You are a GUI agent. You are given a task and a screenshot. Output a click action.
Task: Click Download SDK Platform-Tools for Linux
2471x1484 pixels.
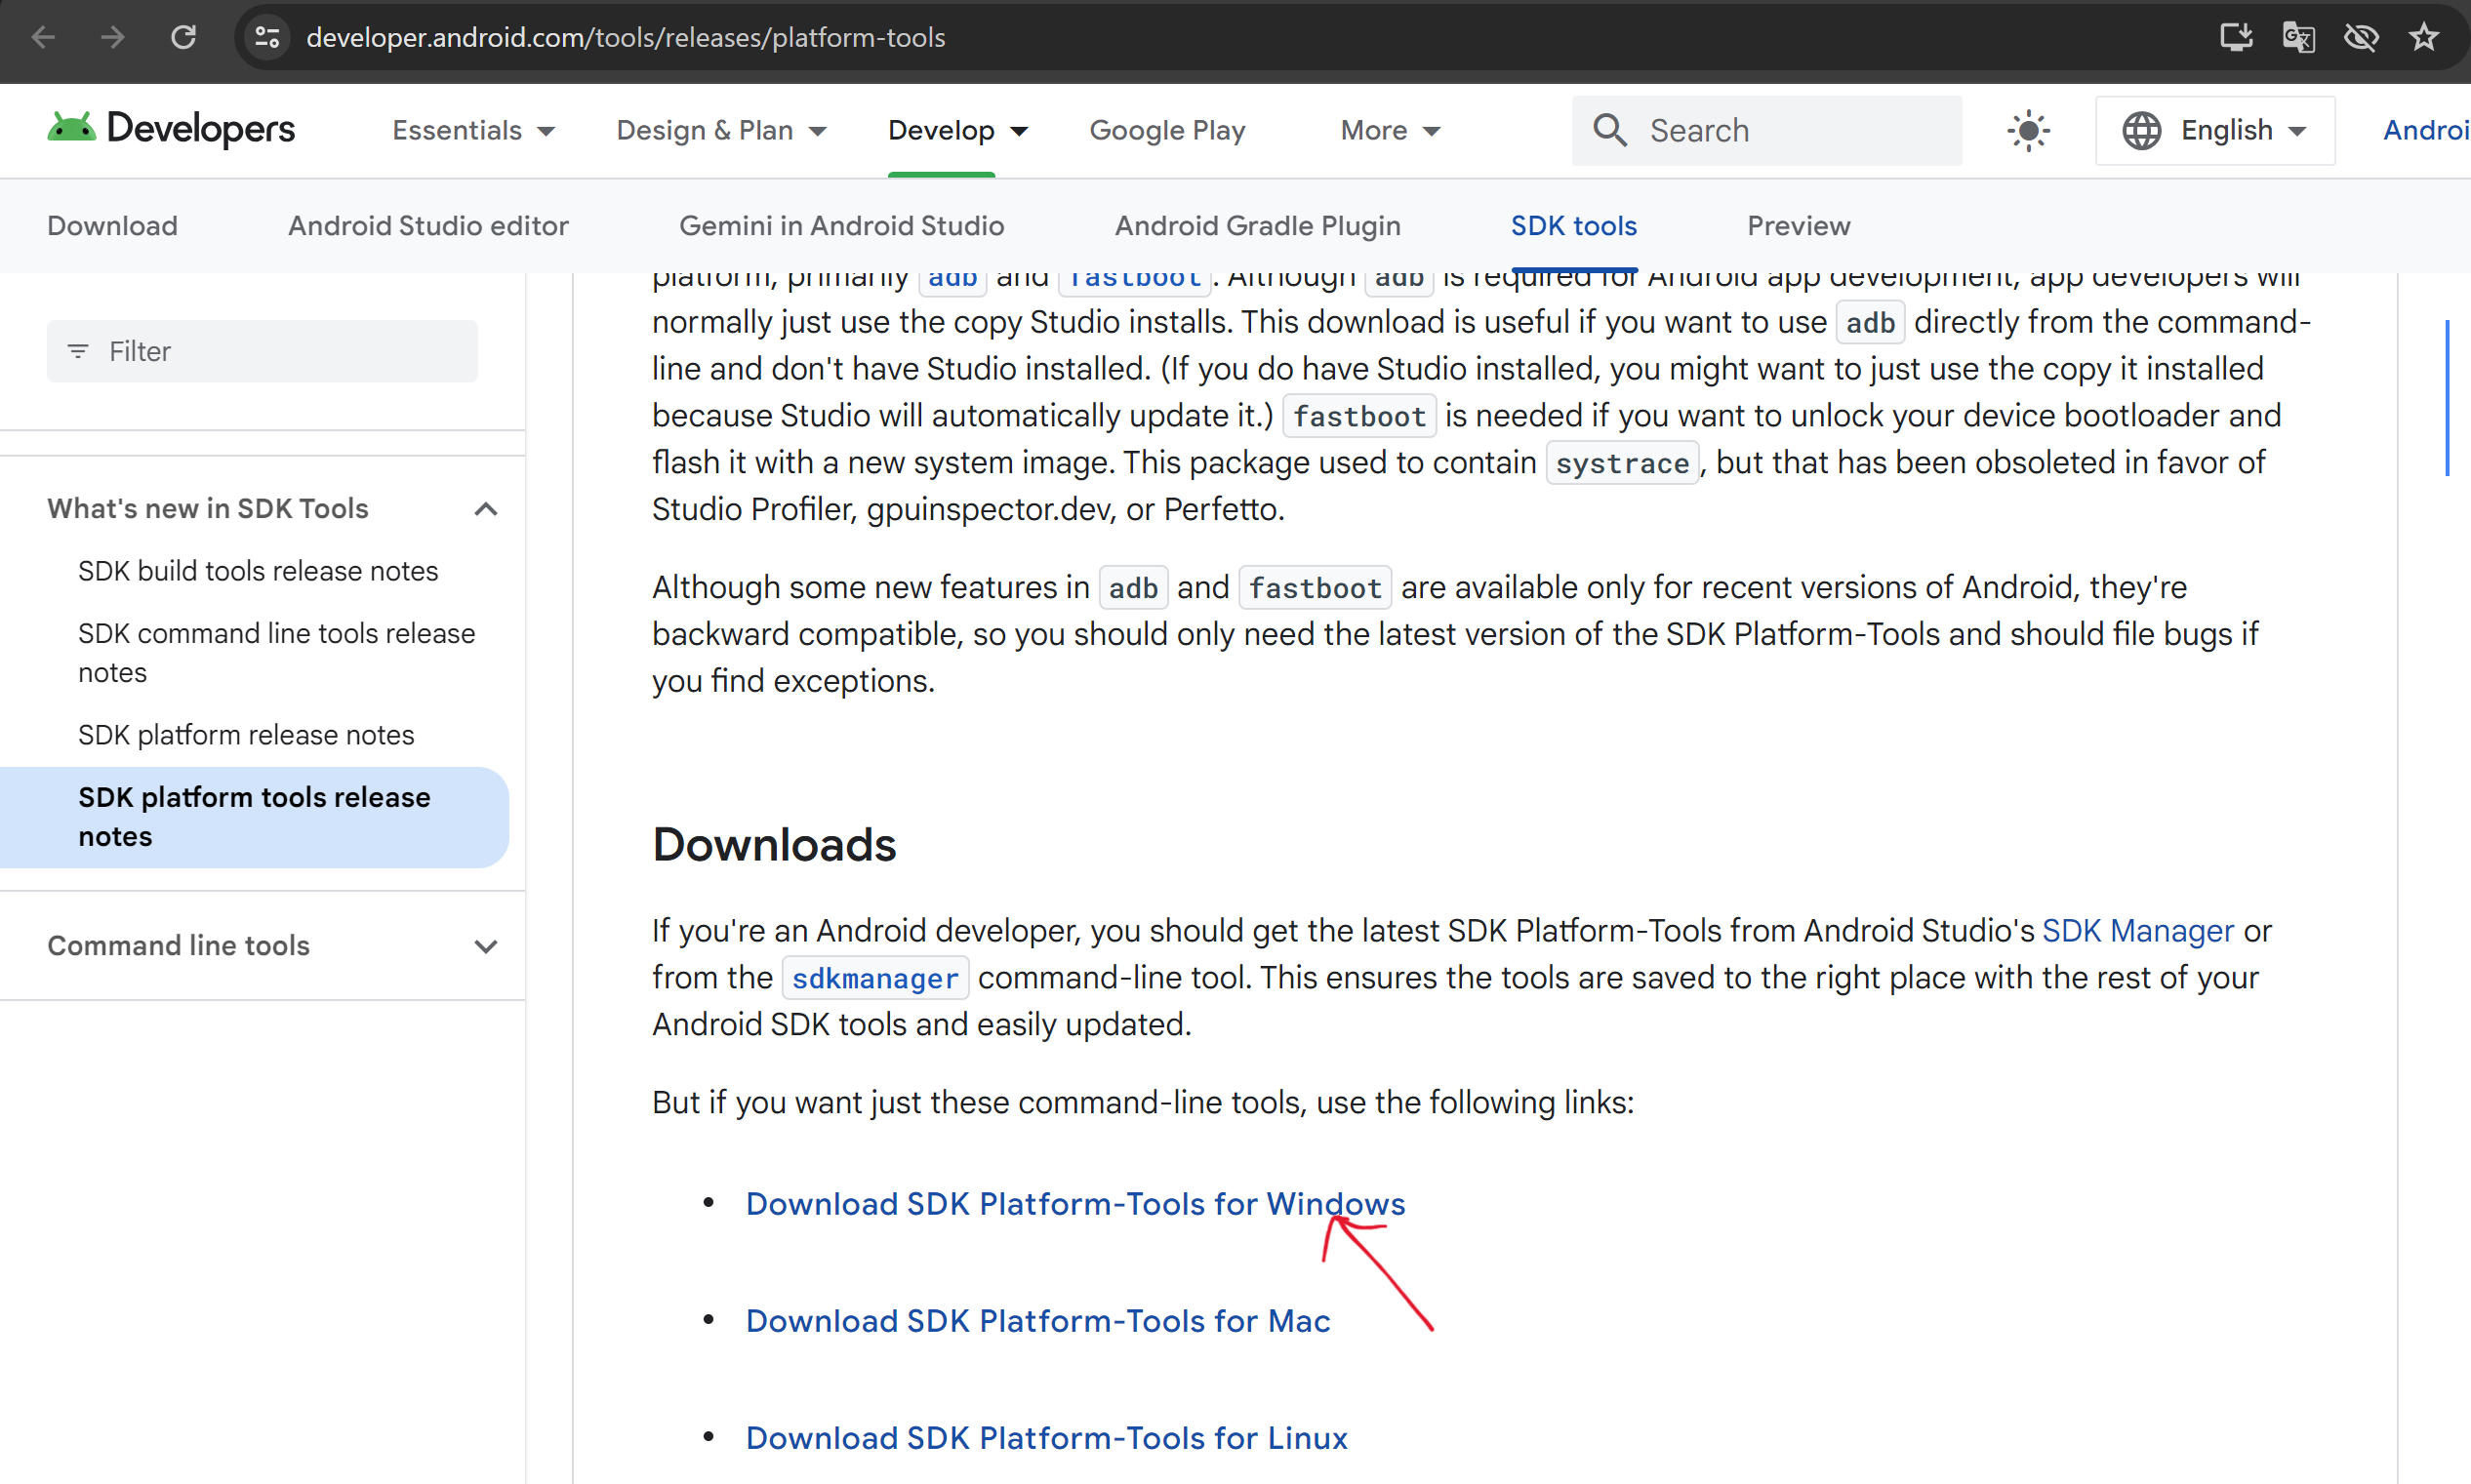coord(1047,1438)
